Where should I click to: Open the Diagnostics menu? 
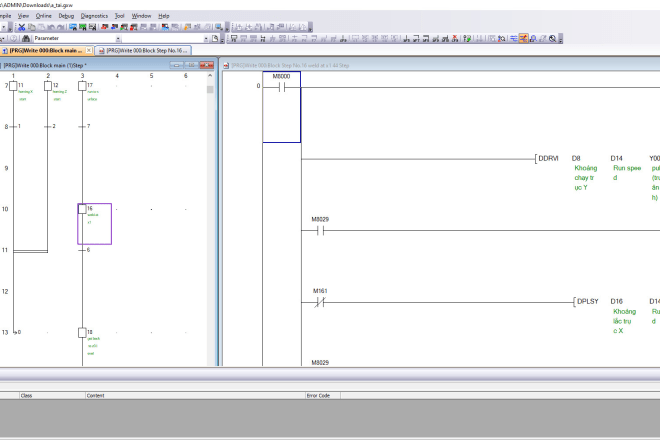point(94,16)
